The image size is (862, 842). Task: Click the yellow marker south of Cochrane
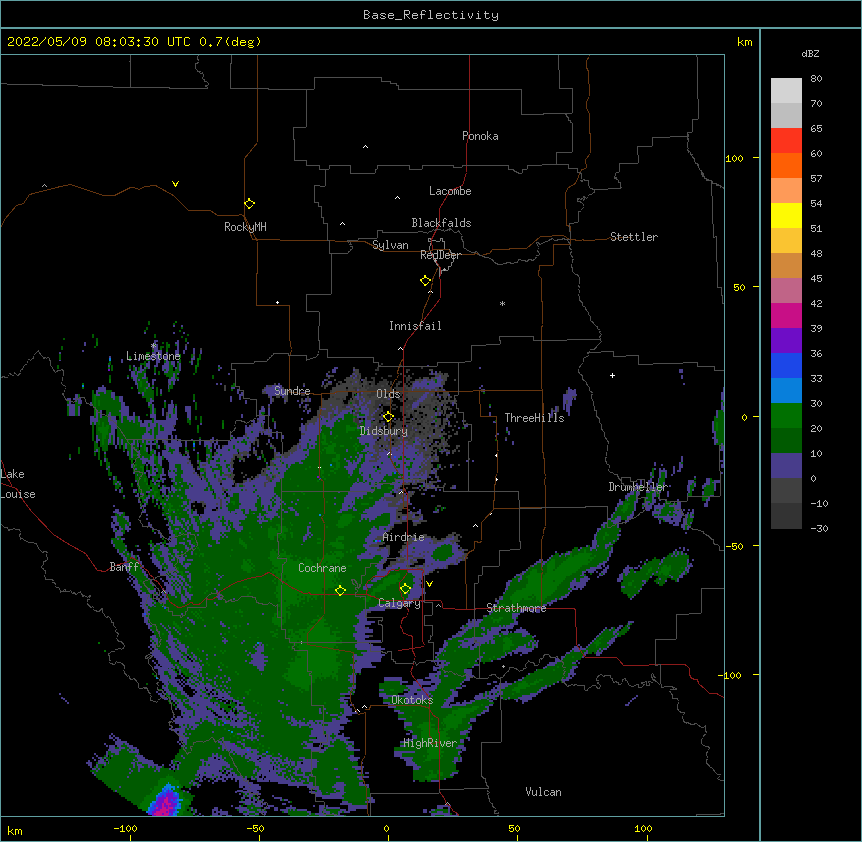pyautogui.click(x=340, y=590)
